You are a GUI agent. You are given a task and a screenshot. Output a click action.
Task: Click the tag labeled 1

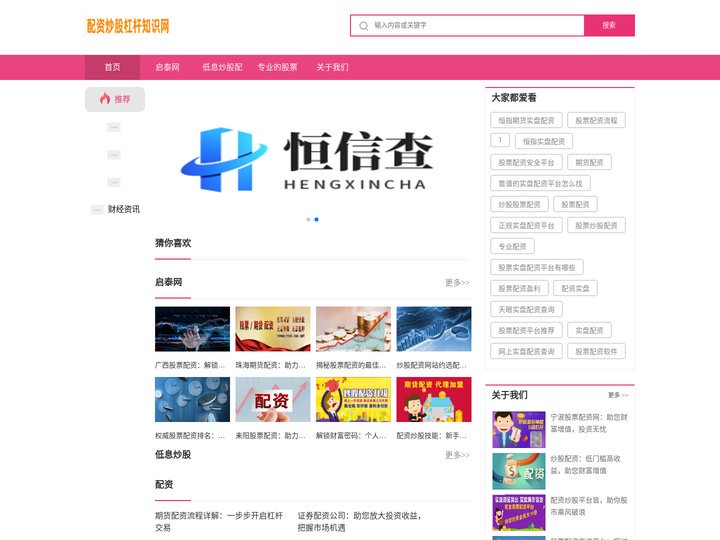[x=500, y=140]
